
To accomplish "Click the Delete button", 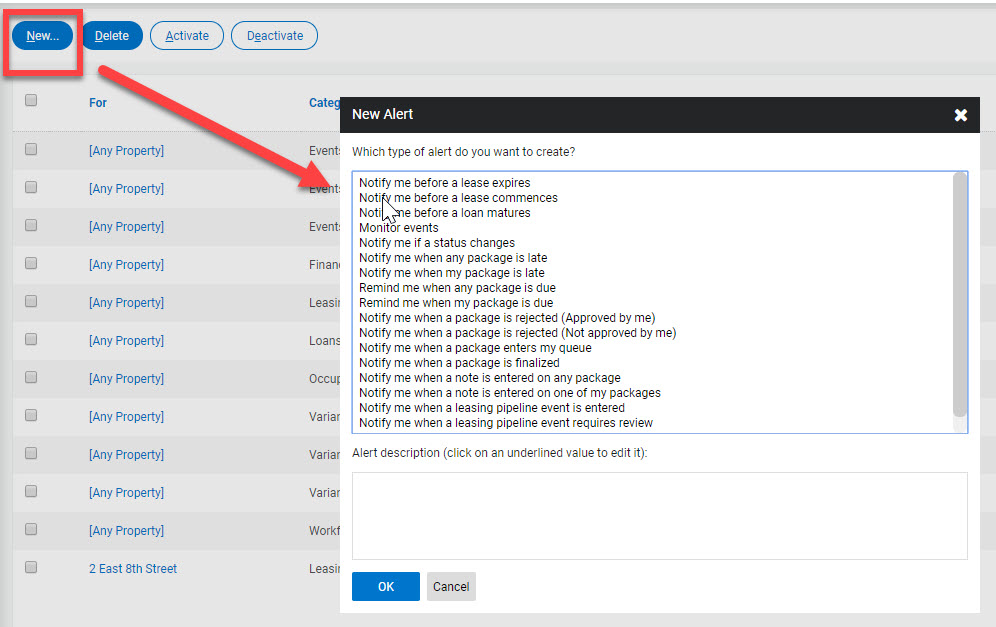I will [112, 35].
